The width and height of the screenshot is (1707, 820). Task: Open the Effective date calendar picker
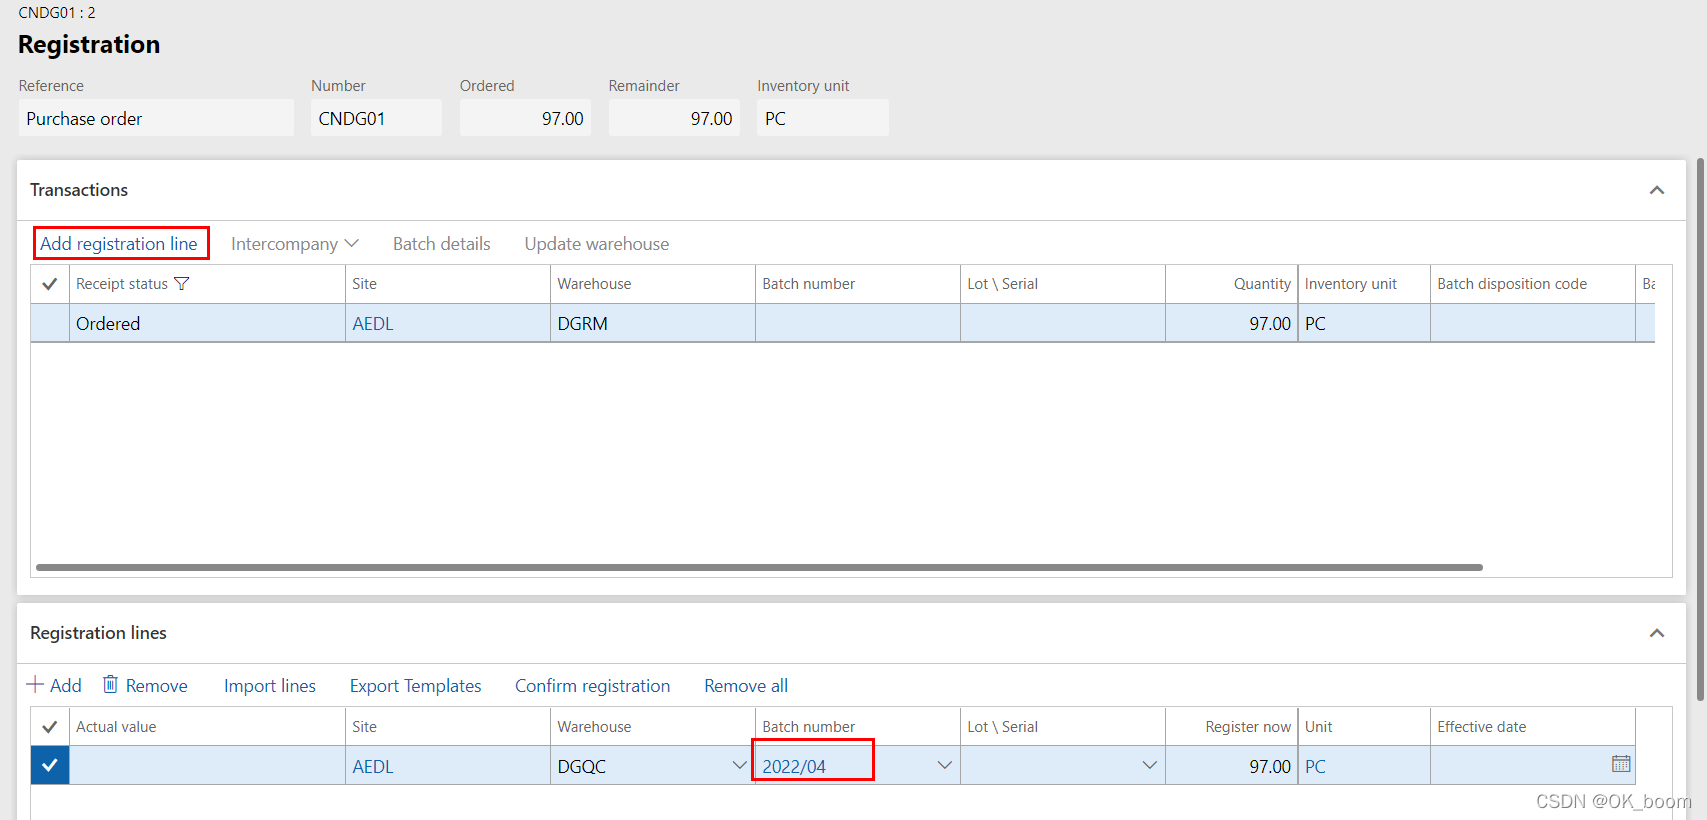1621,764
